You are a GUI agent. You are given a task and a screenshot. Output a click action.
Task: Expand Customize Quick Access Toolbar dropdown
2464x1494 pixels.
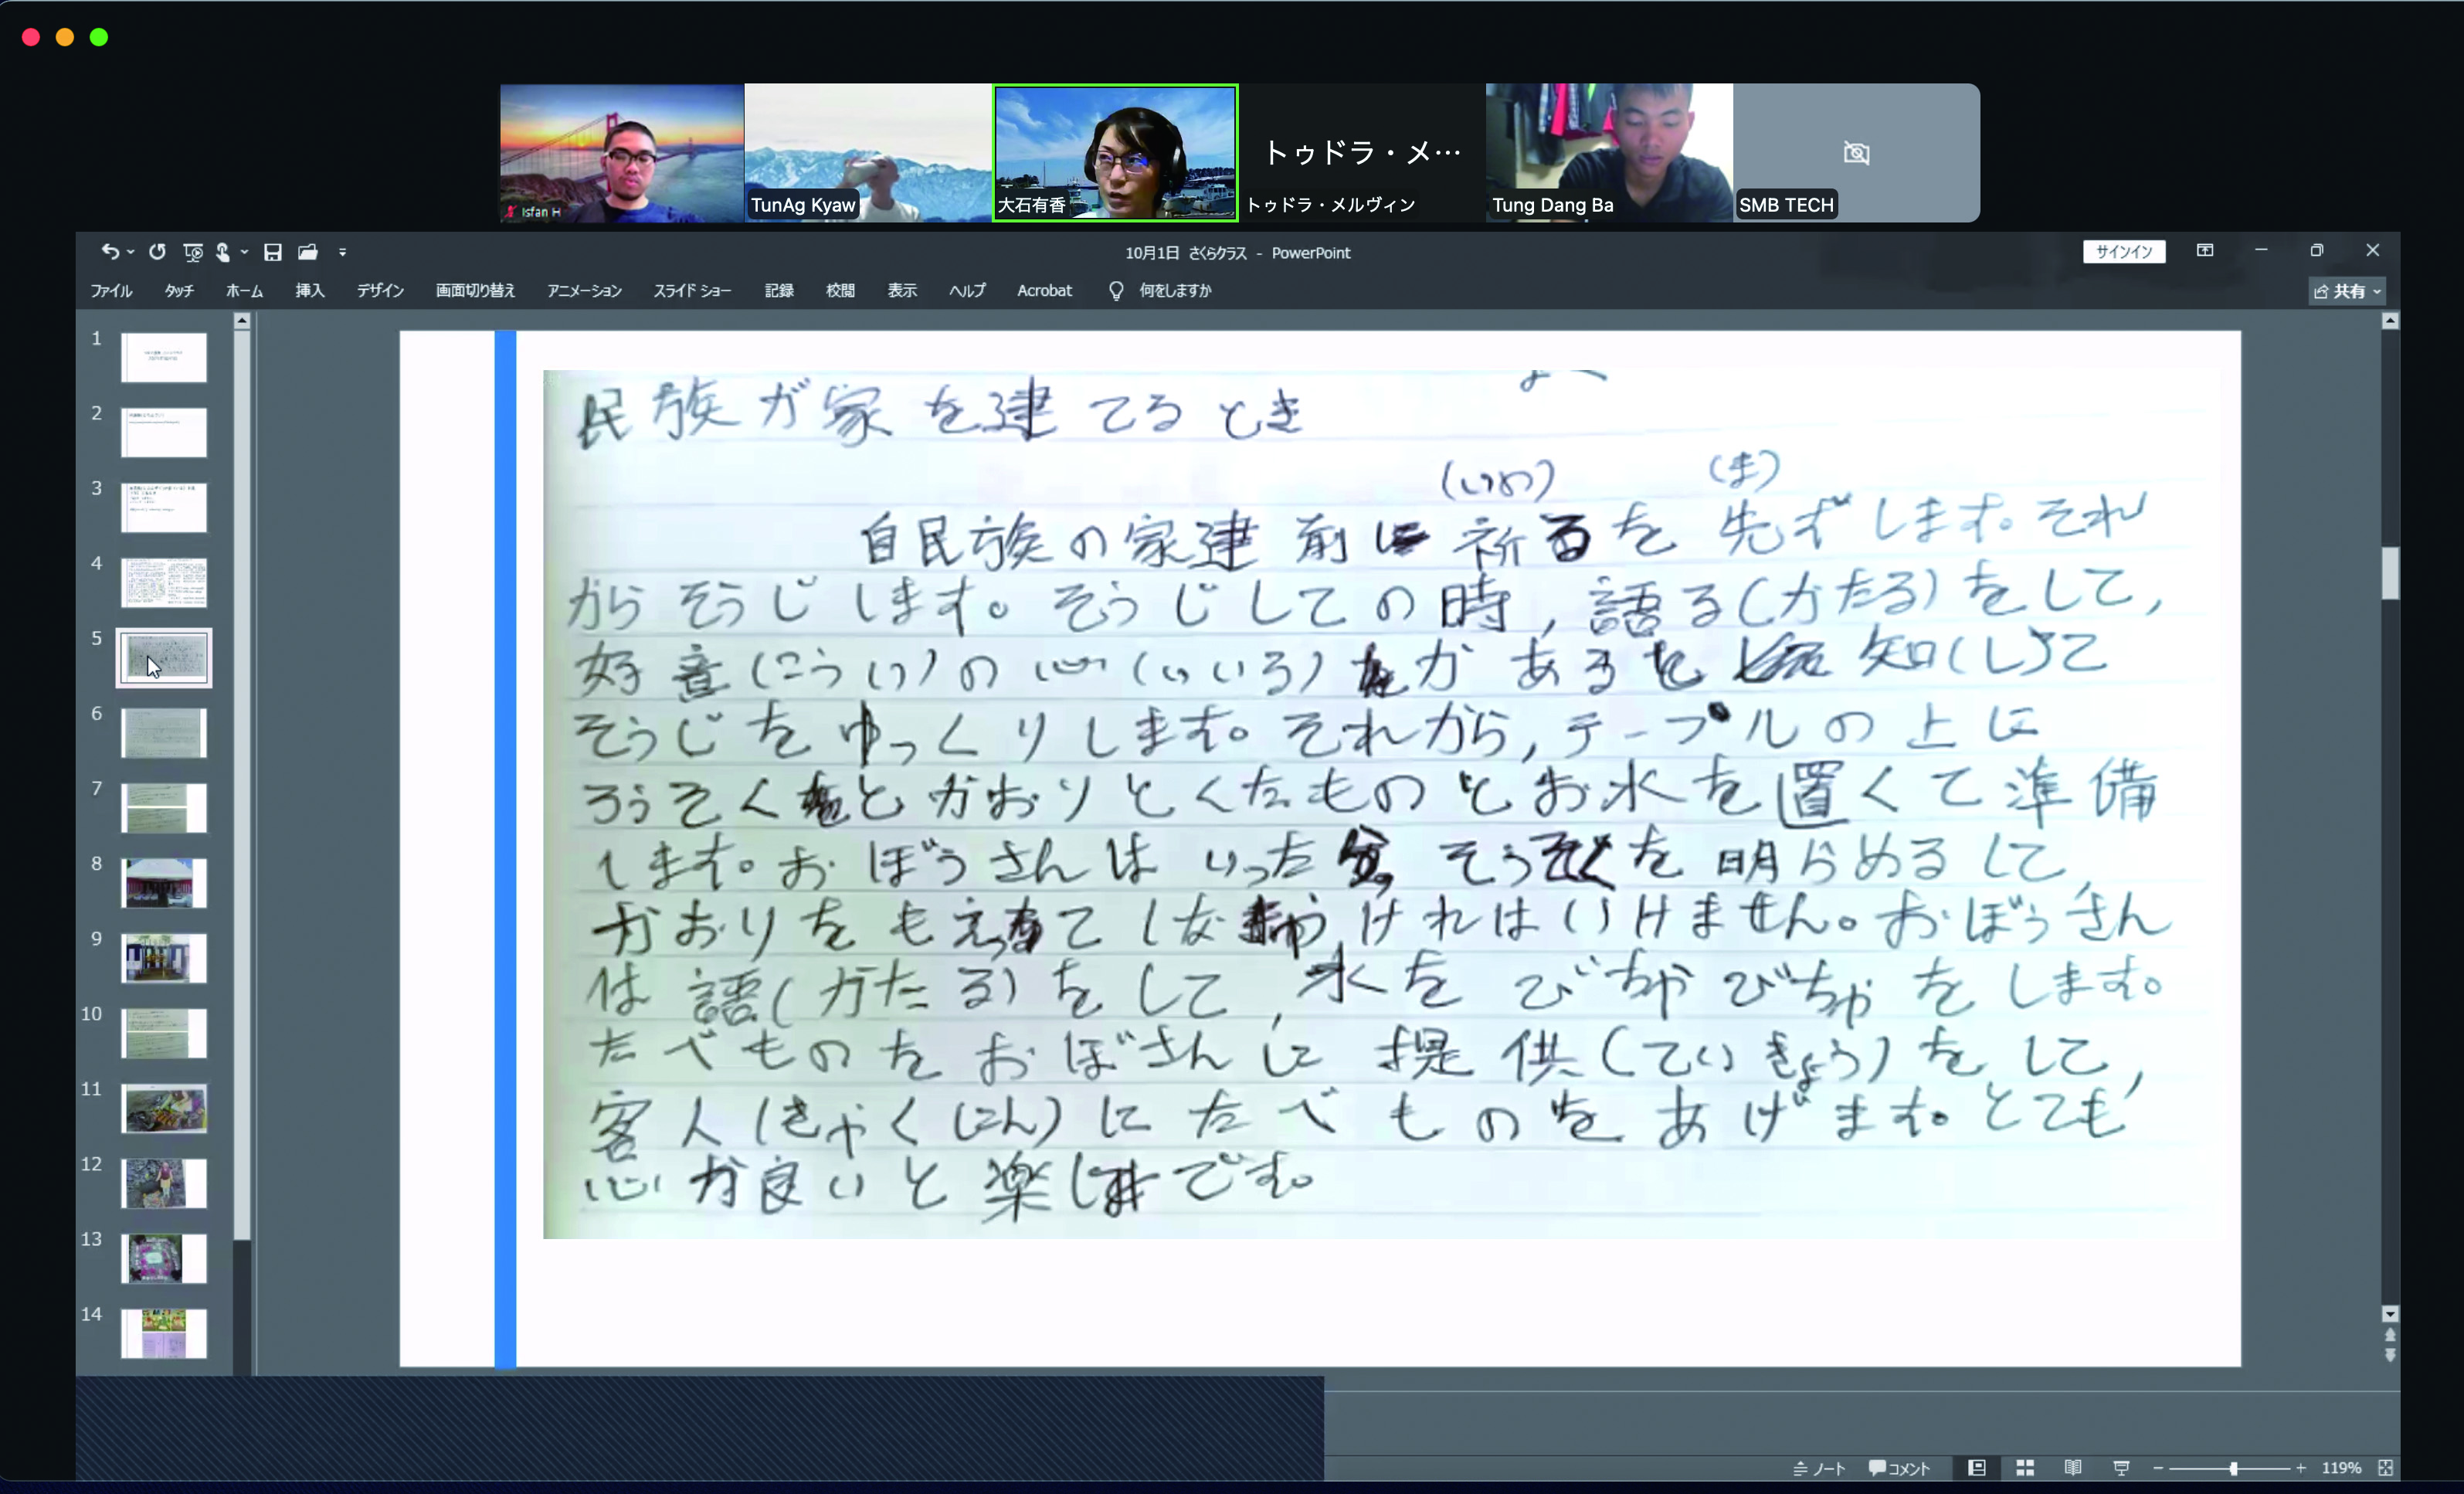pyautogui.click(x=342, y=252)
